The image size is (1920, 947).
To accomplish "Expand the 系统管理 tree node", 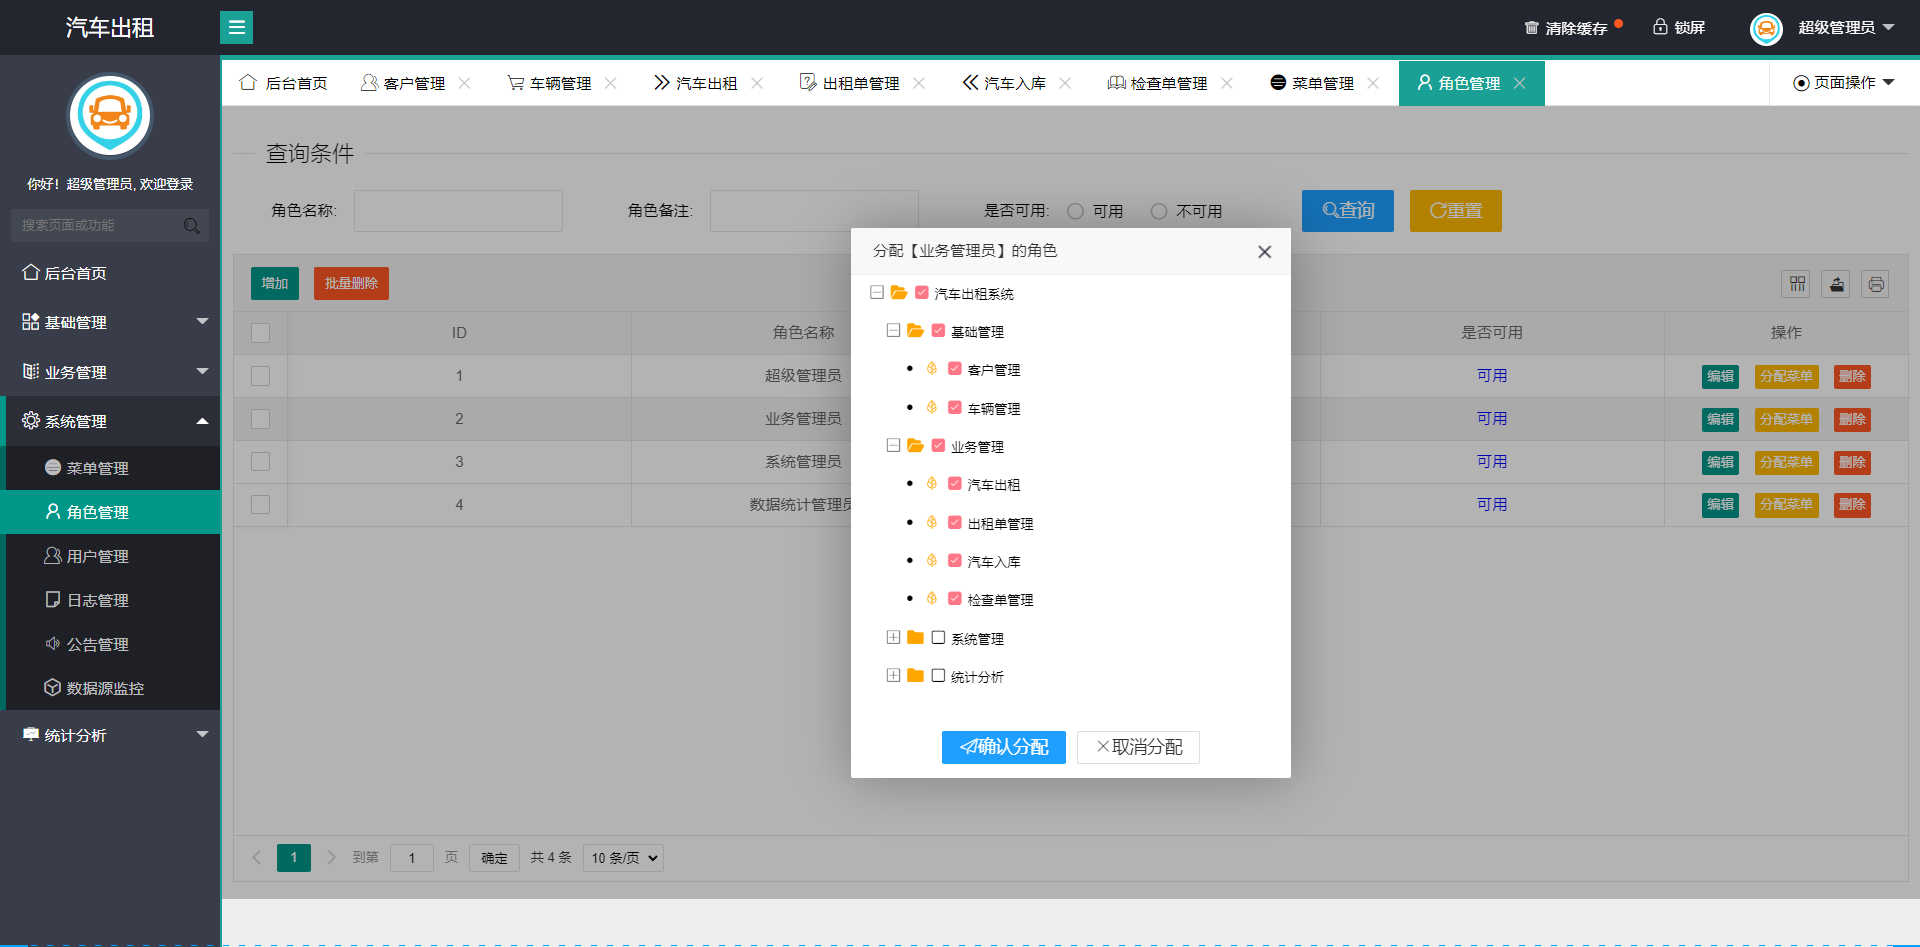I will coord(893,637).
